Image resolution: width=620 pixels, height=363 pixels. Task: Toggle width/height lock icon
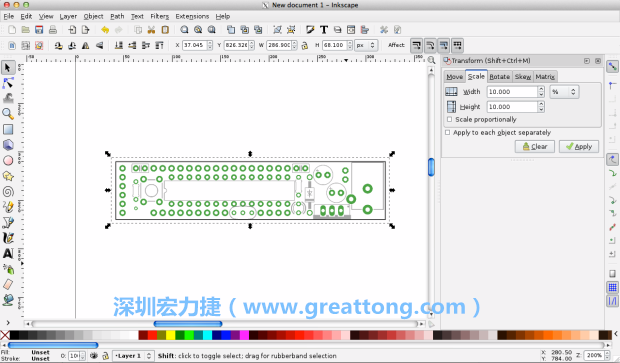pos(305,45)
